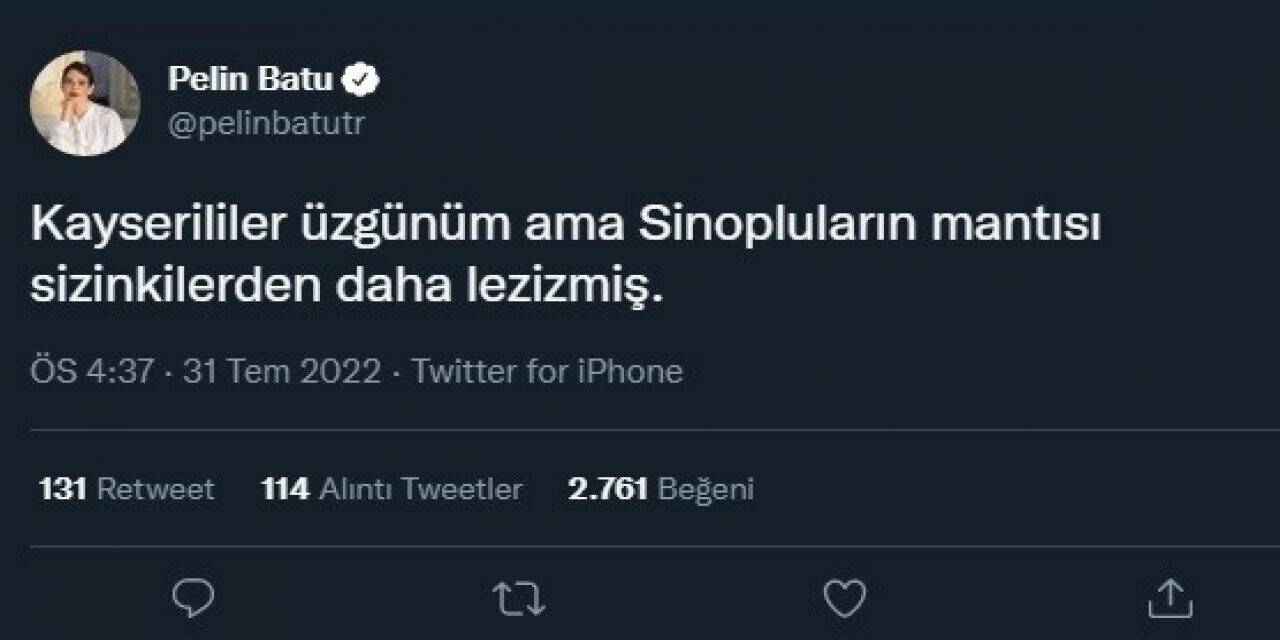This screenshot has width=1280, height=640.
Task: Open the profile by clicking Pelin Batu's name
Action: point(255,80)
